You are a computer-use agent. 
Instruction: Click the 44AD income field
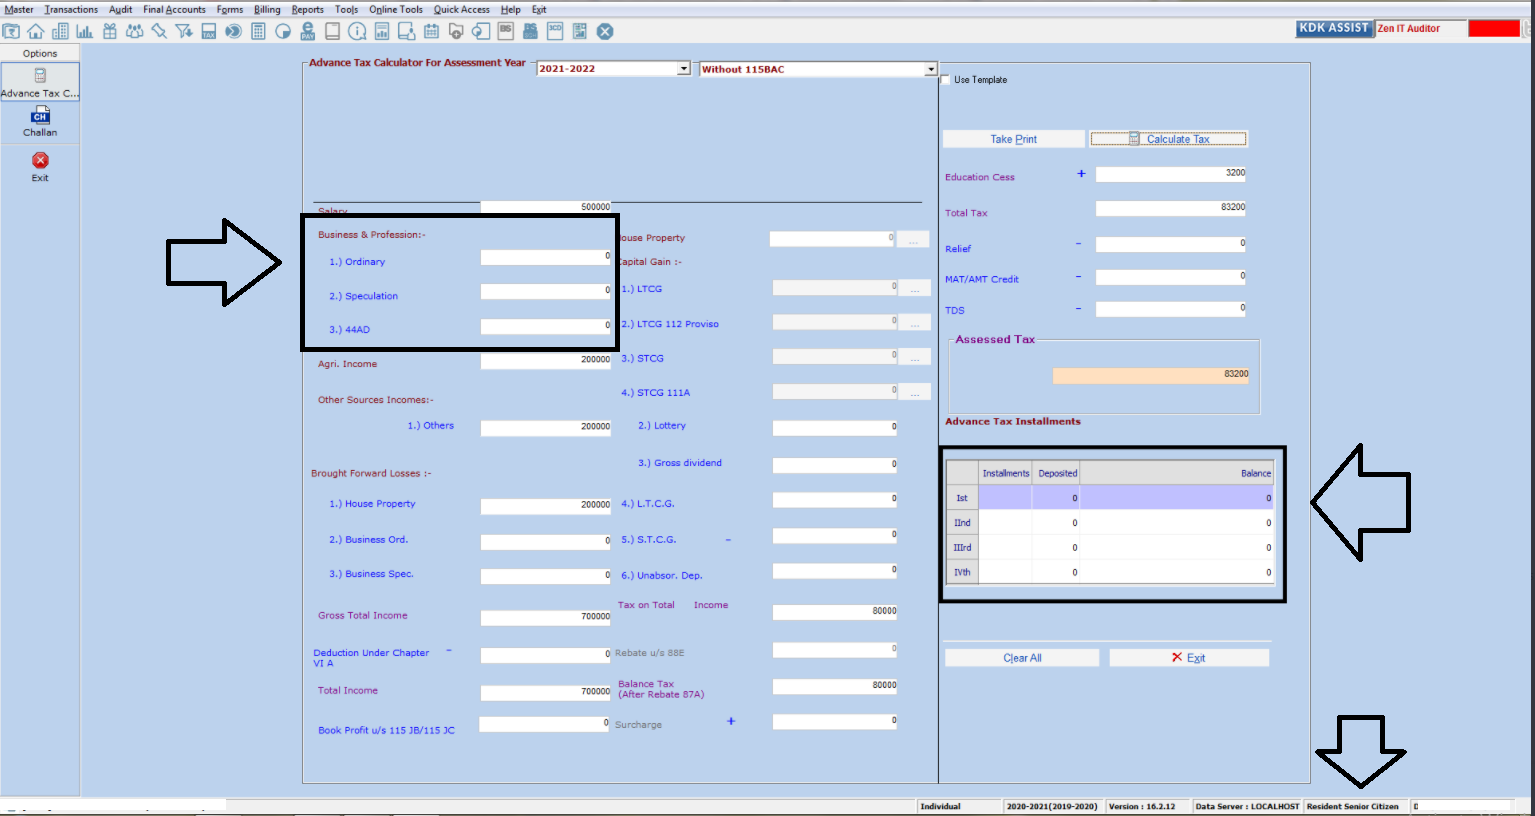click(546, 326)
